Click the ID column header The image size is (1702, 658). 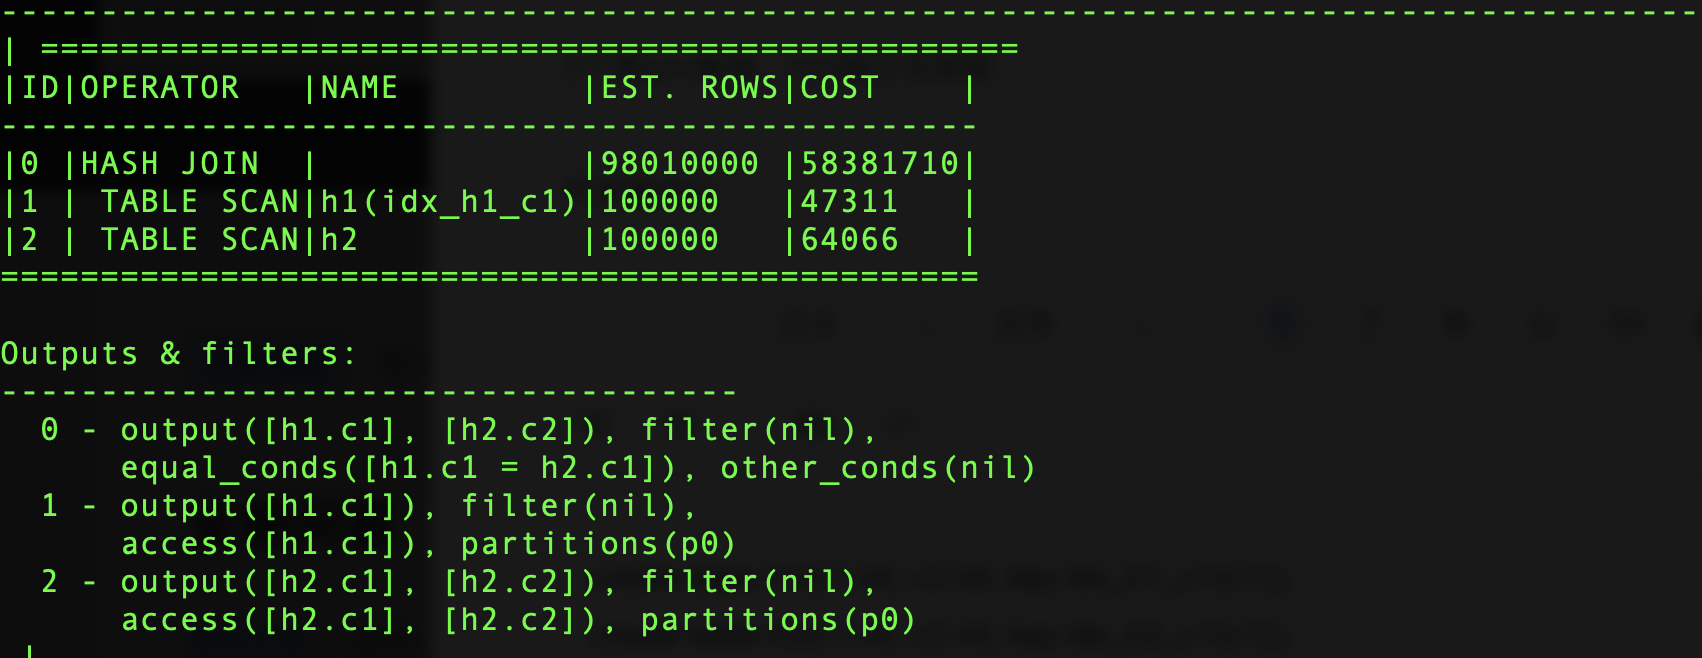pyautogui.click(x=40, y=88)
